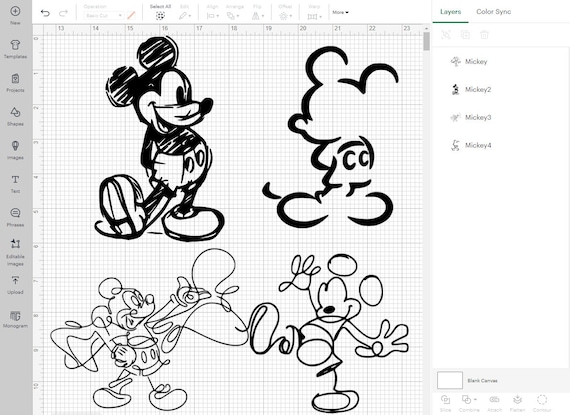Click the canvas vertical scrollbar

tap(426, 41)
